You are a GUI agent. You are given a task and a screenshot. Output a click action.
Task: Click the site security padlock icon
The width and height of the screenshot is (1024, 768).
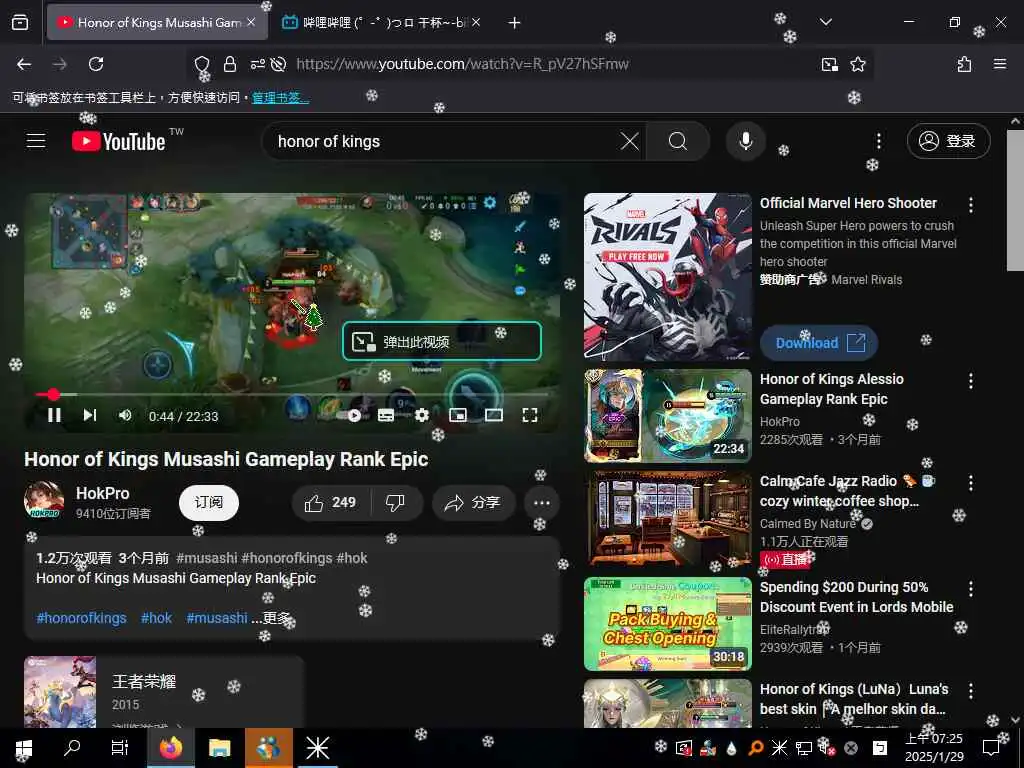(229, 64)
